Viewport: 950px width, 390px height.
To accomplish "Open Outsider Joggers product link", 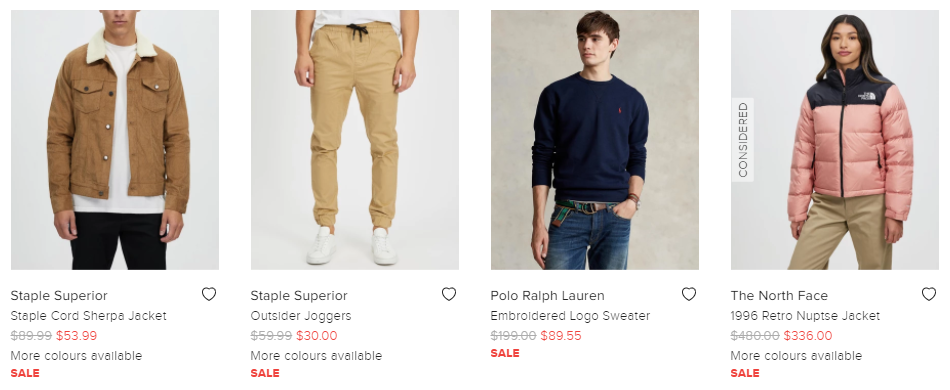I will pos(301,316).
